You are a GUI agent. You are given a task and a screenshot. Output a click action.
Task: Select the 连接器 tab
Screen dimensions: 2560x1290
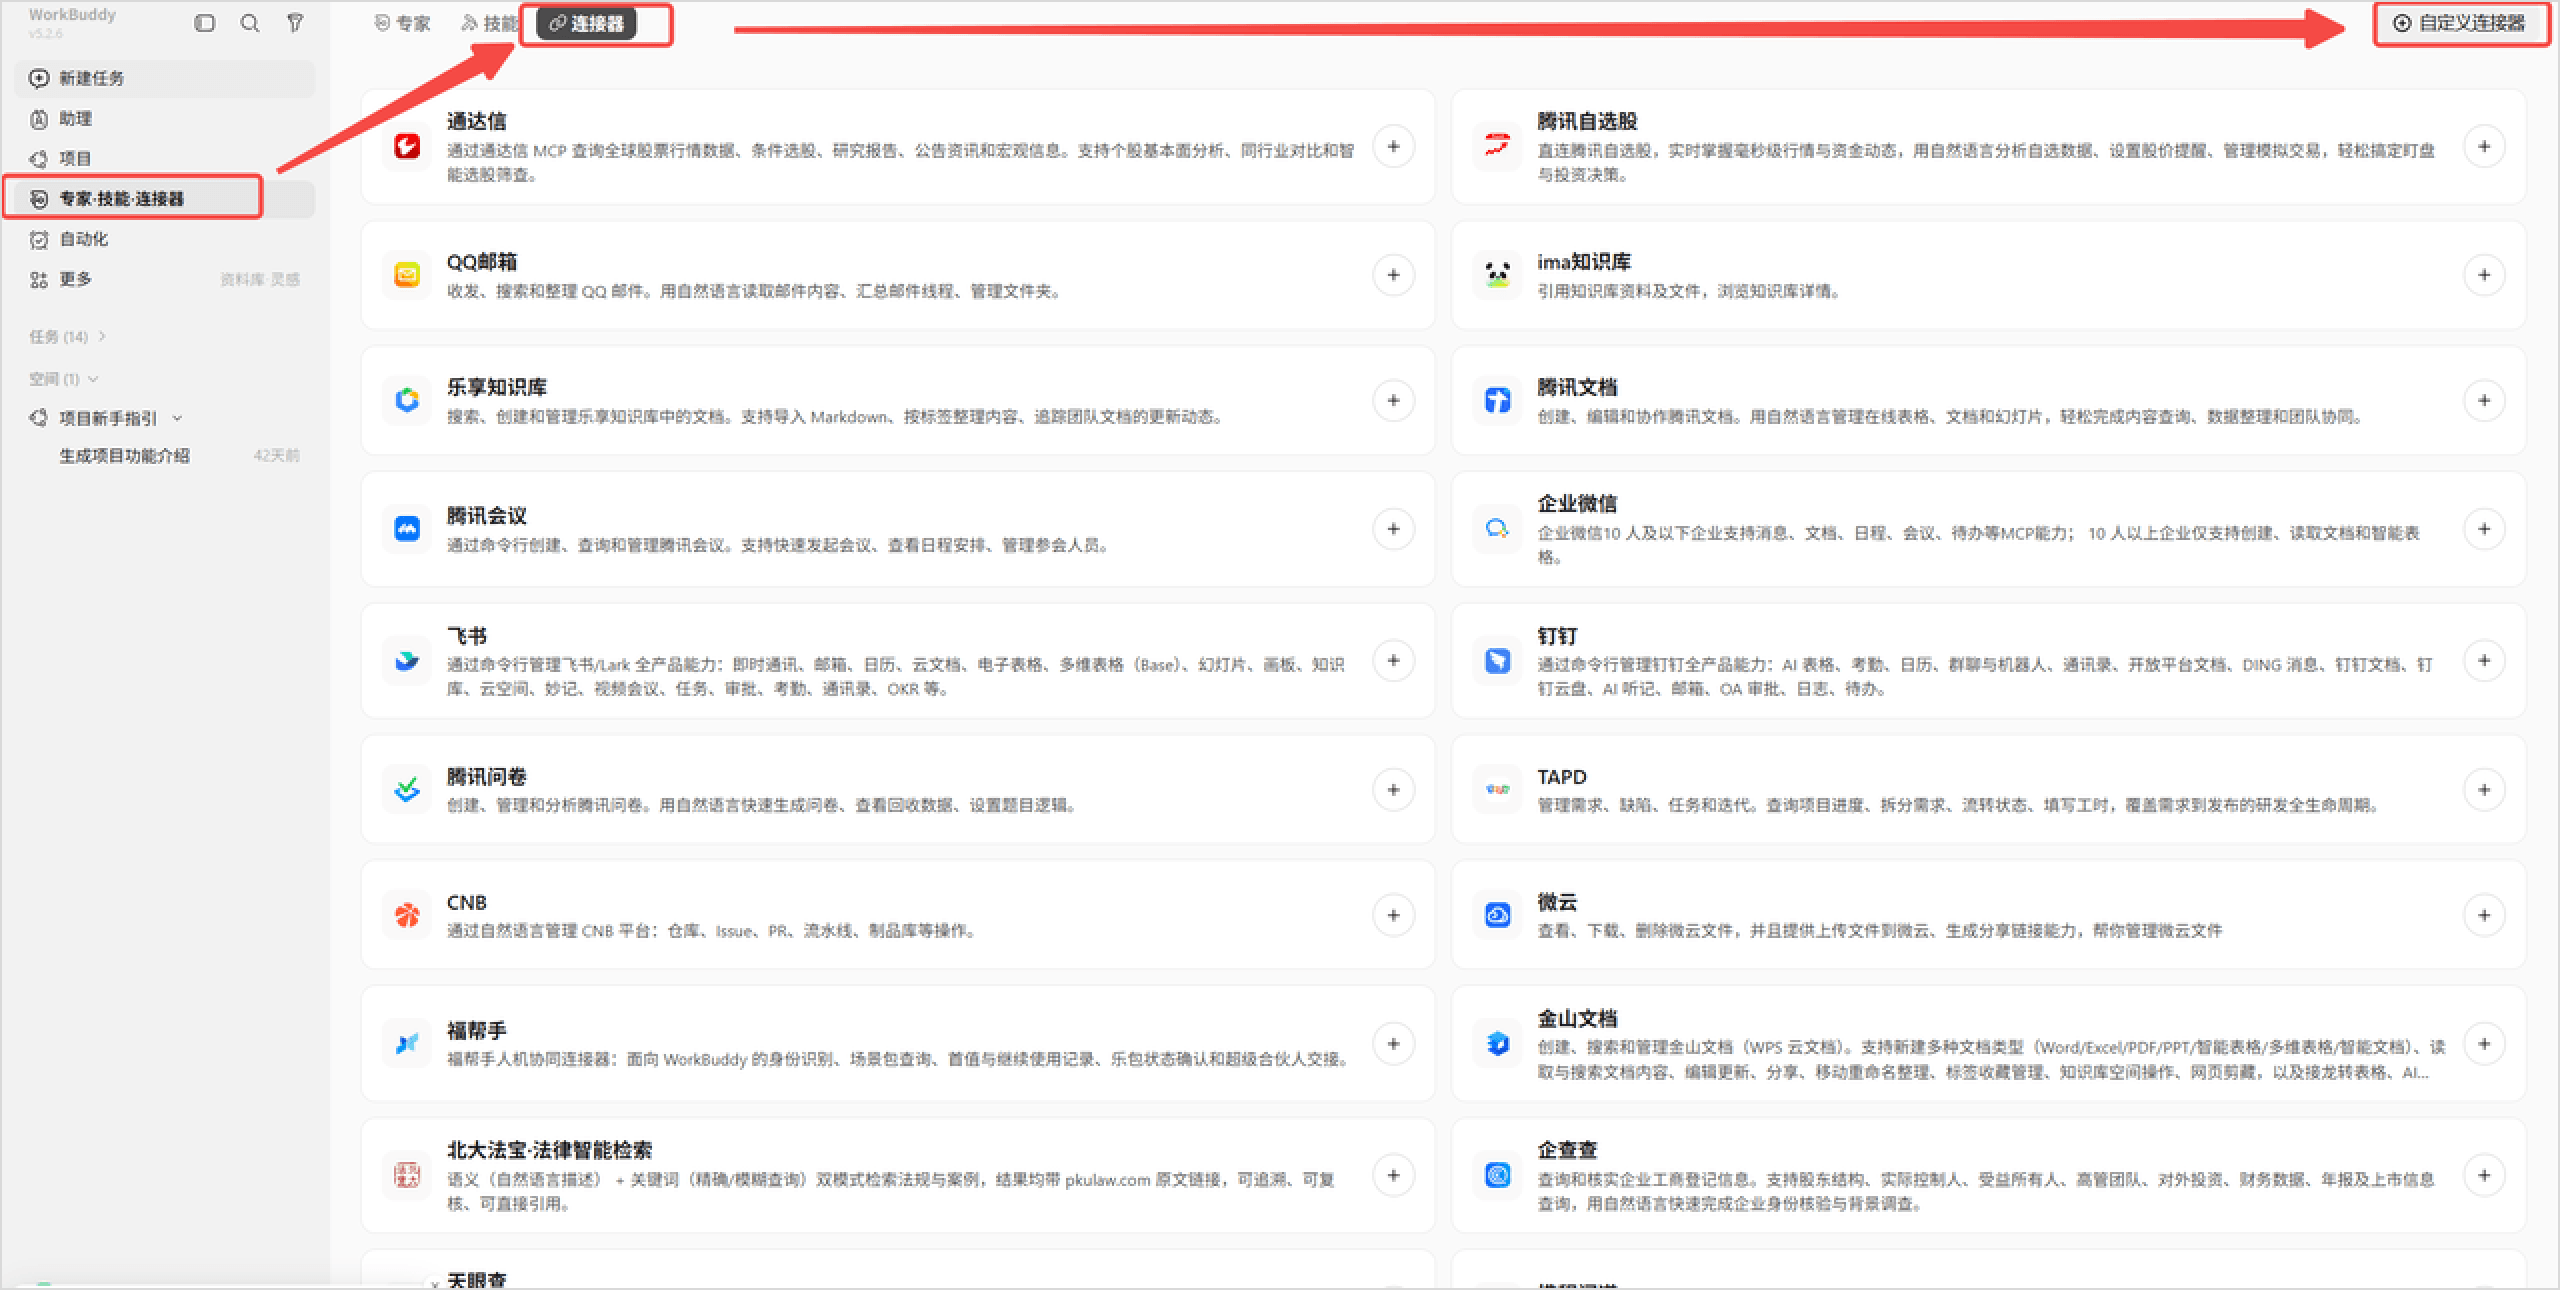[587, 24]
